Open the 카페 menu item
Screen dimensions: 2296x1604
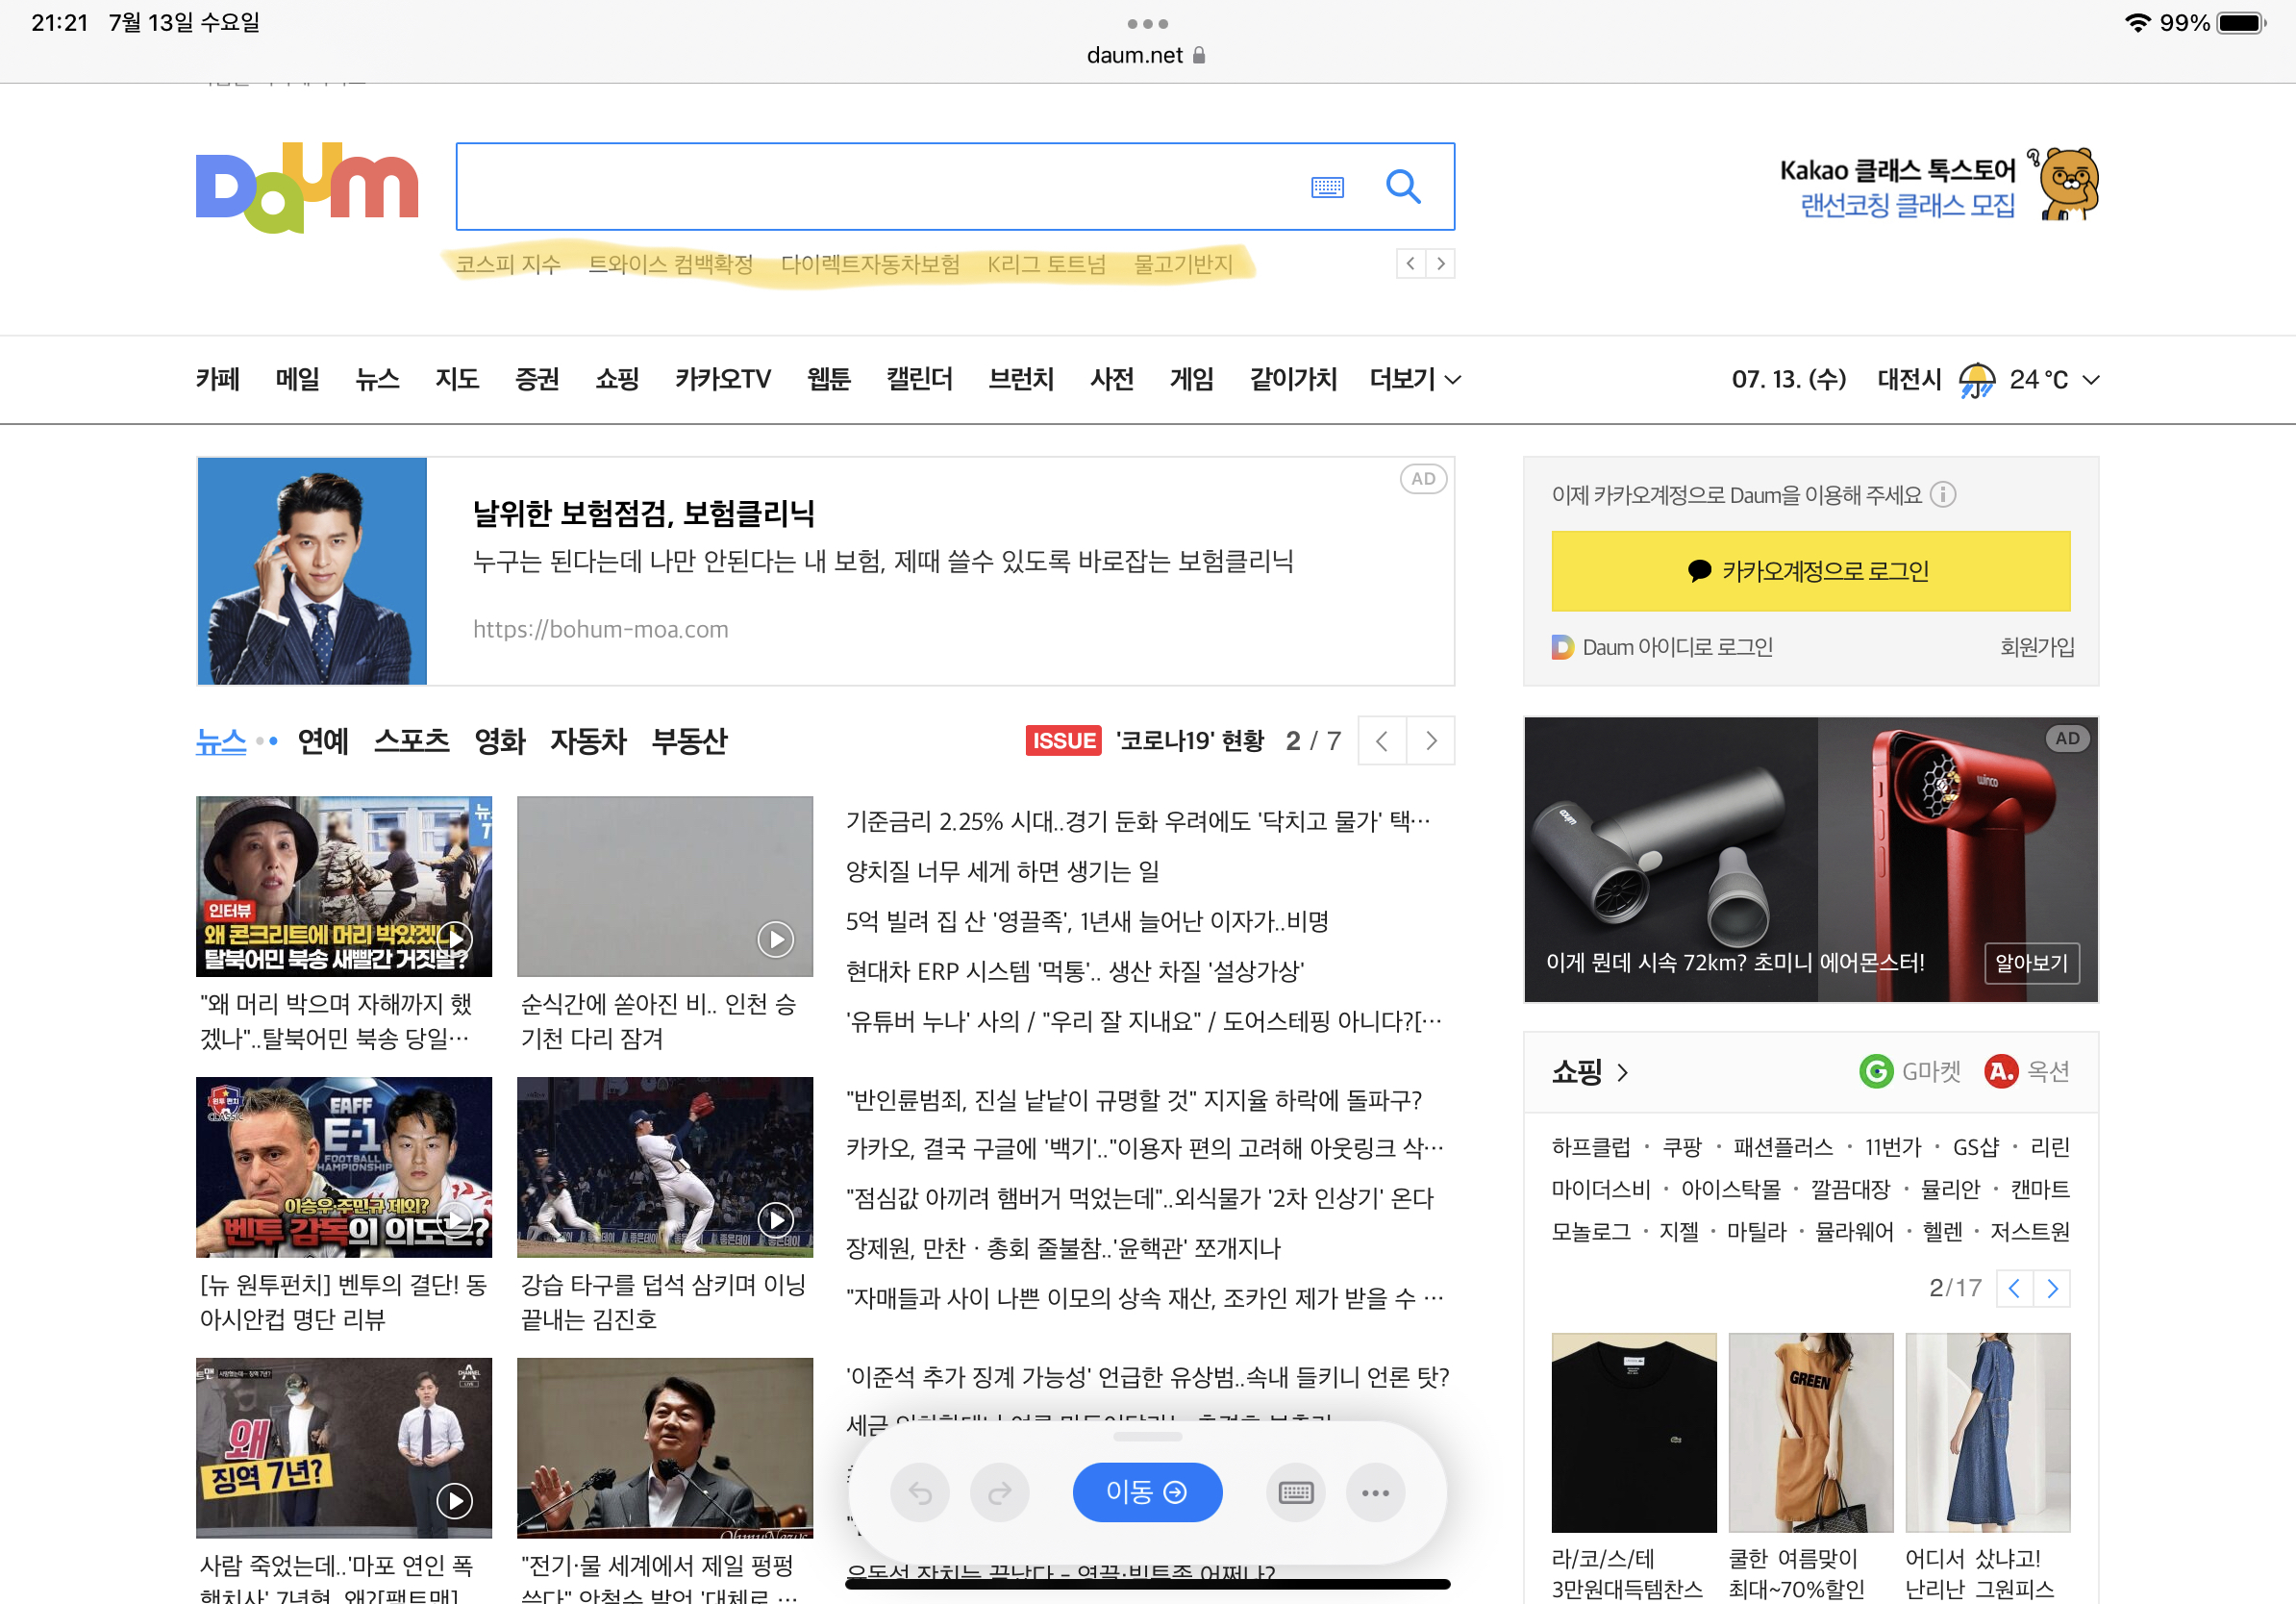[x=217, y=379]
